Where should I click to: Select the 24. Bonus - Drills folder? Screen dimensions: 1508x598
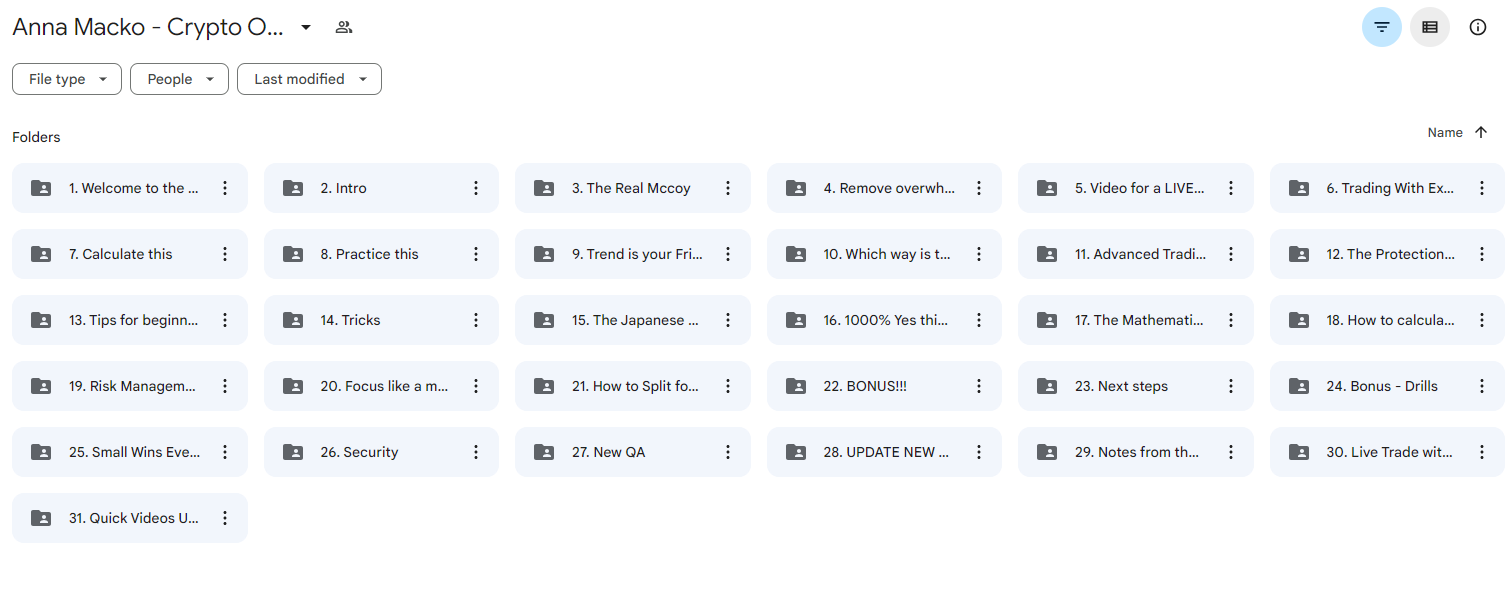(1387, 386)
